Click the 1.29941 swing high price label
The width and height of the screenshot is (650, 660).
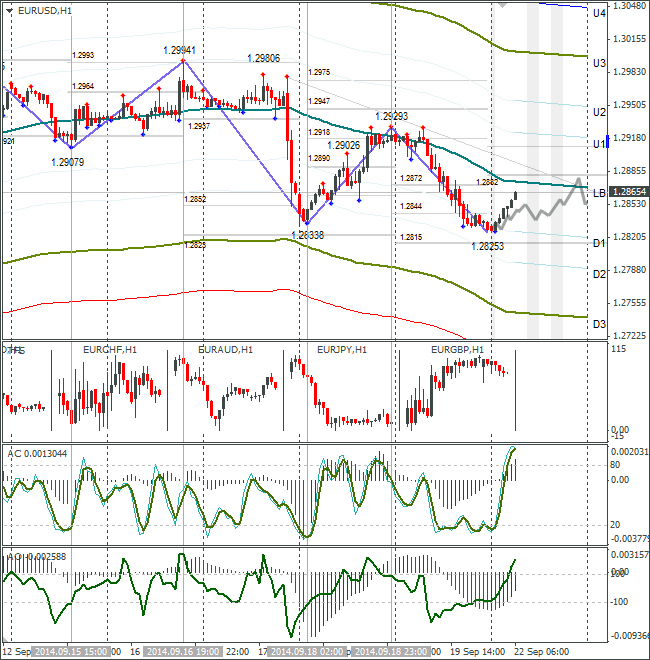point(180,49)
